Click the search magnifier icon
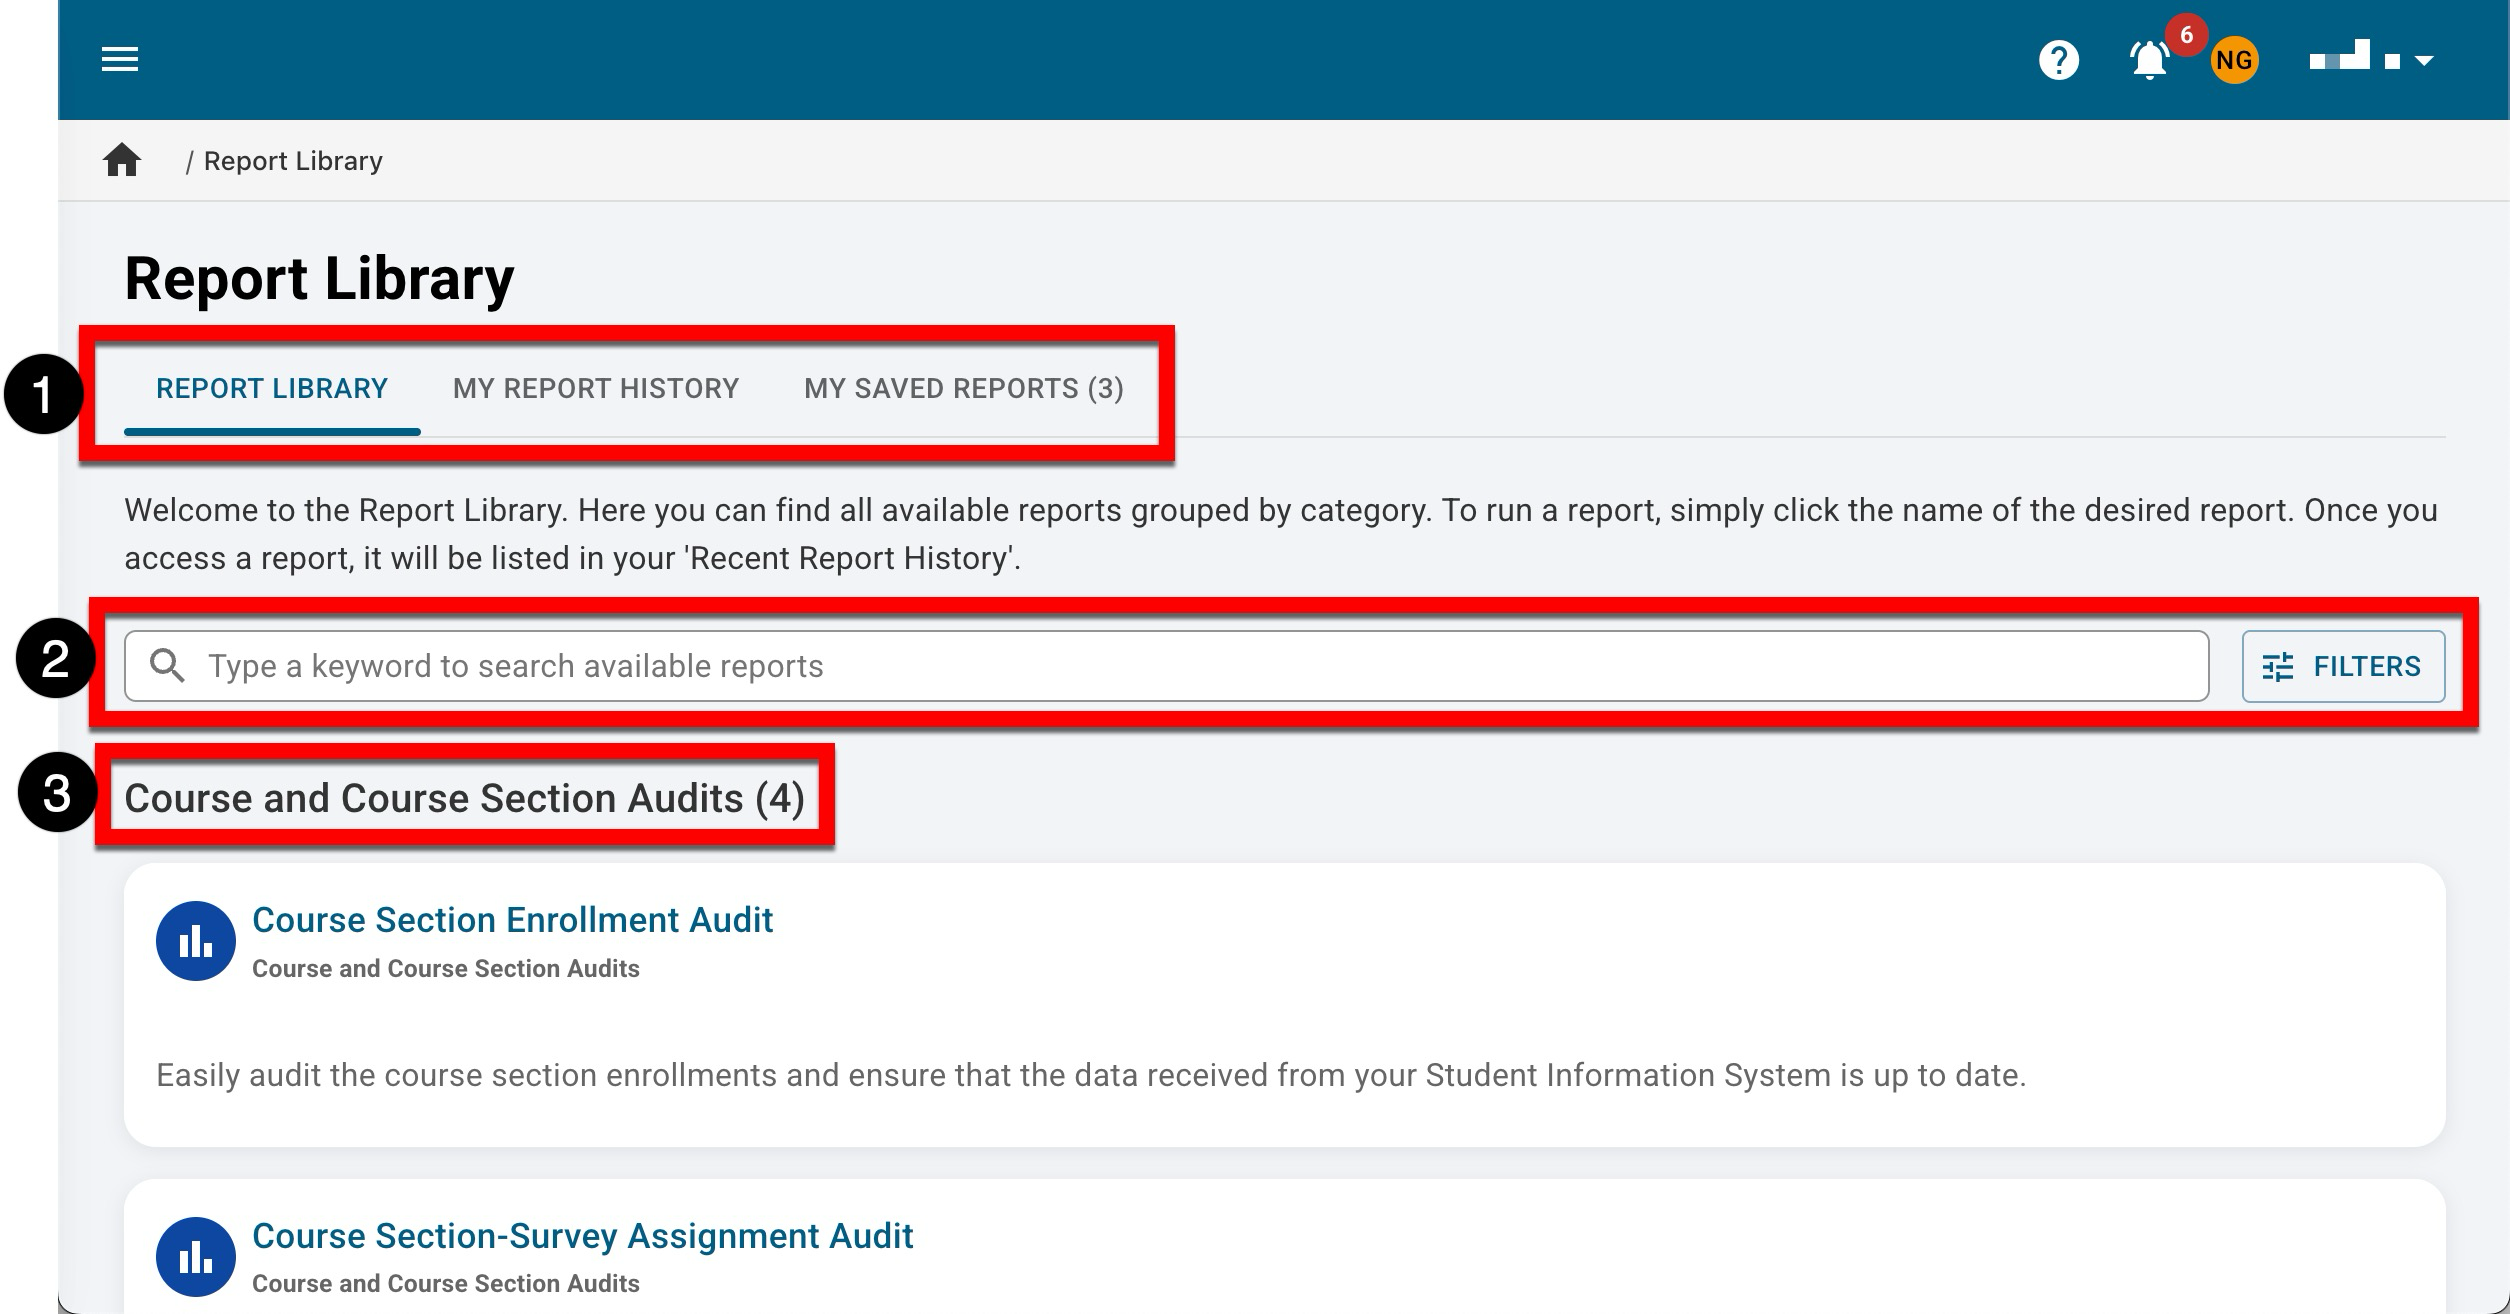Image resolution: width=2510 pixels, height=1314 pixels. click(167, 666)
